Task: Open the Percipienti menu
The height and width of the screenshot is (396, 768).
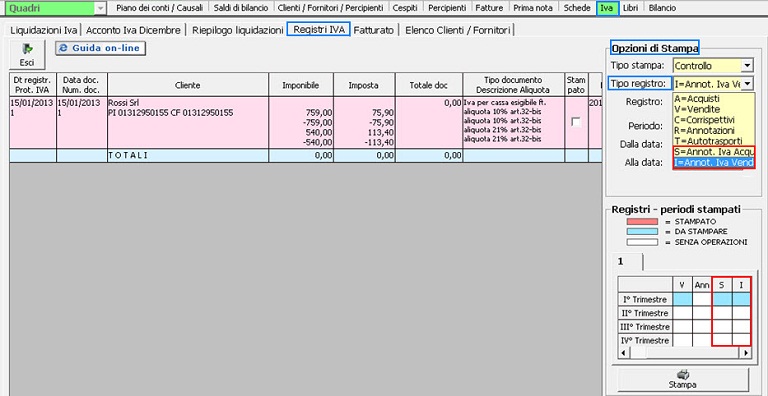Action: (x=446, y=8)
